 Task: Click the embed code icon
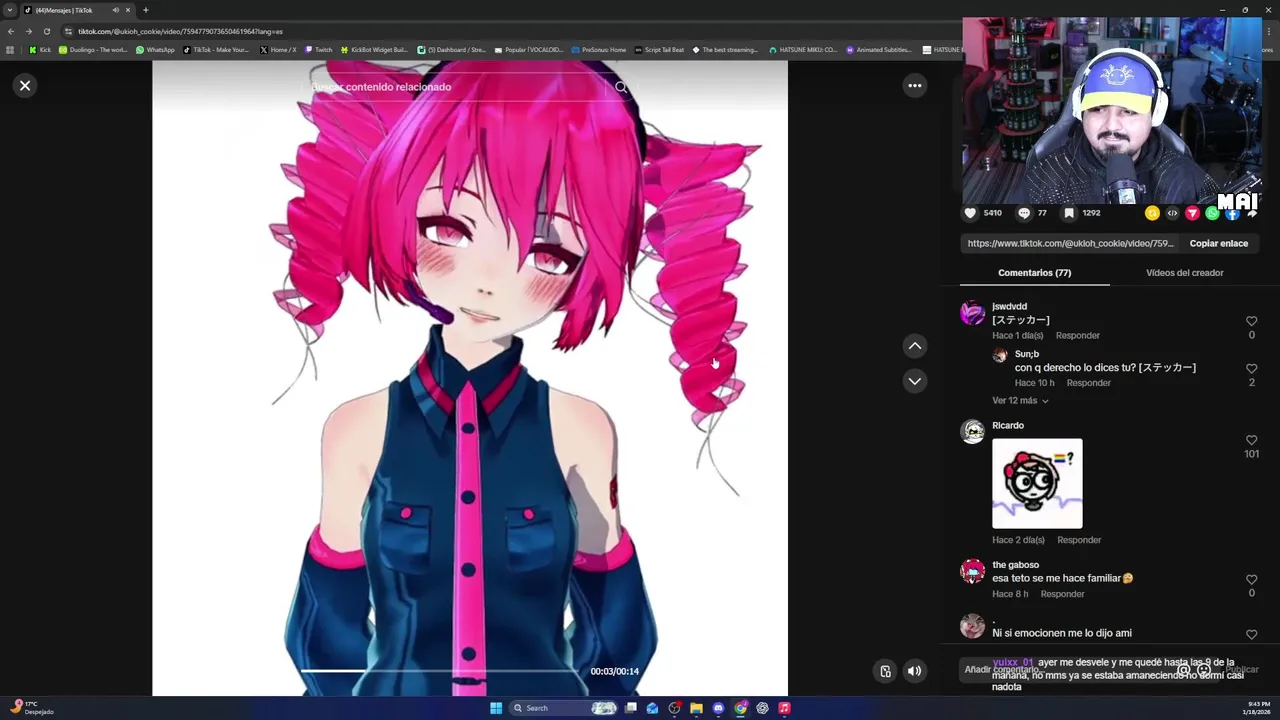pos(1172,213)
